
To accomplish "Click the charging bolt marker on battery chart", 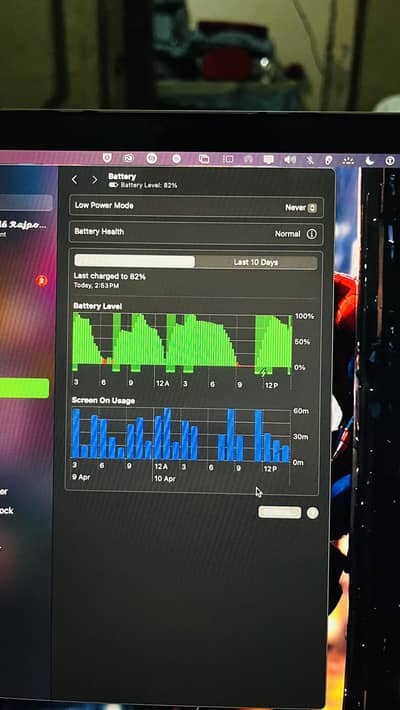I will point(264,372).
